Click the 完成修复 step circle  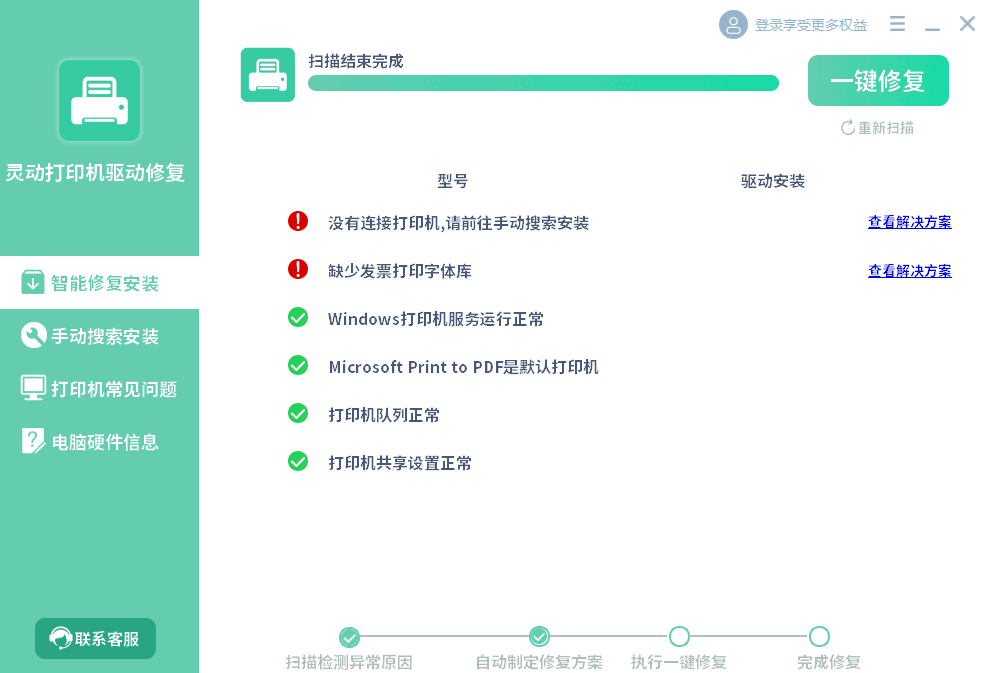[x=819, y=636]
